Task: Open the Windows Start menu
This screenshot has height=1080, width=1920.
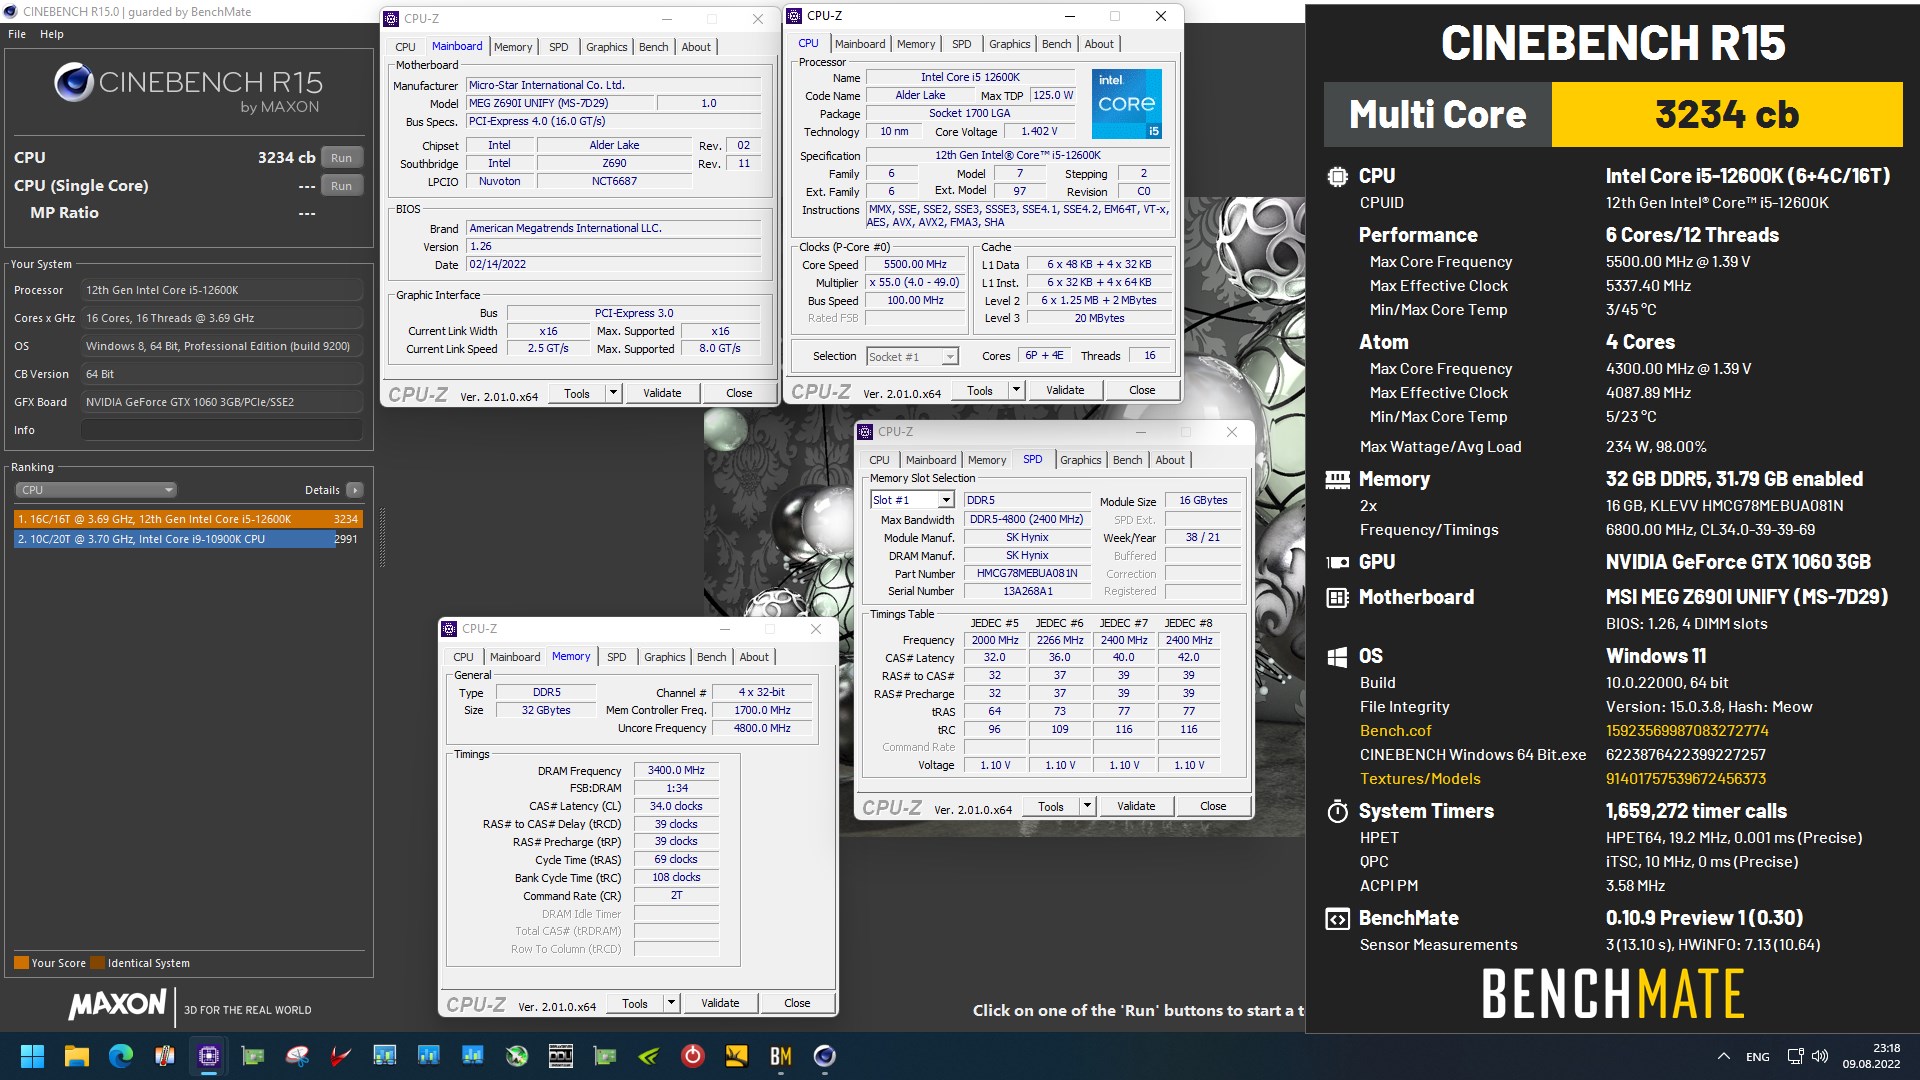Action: 32,1056
